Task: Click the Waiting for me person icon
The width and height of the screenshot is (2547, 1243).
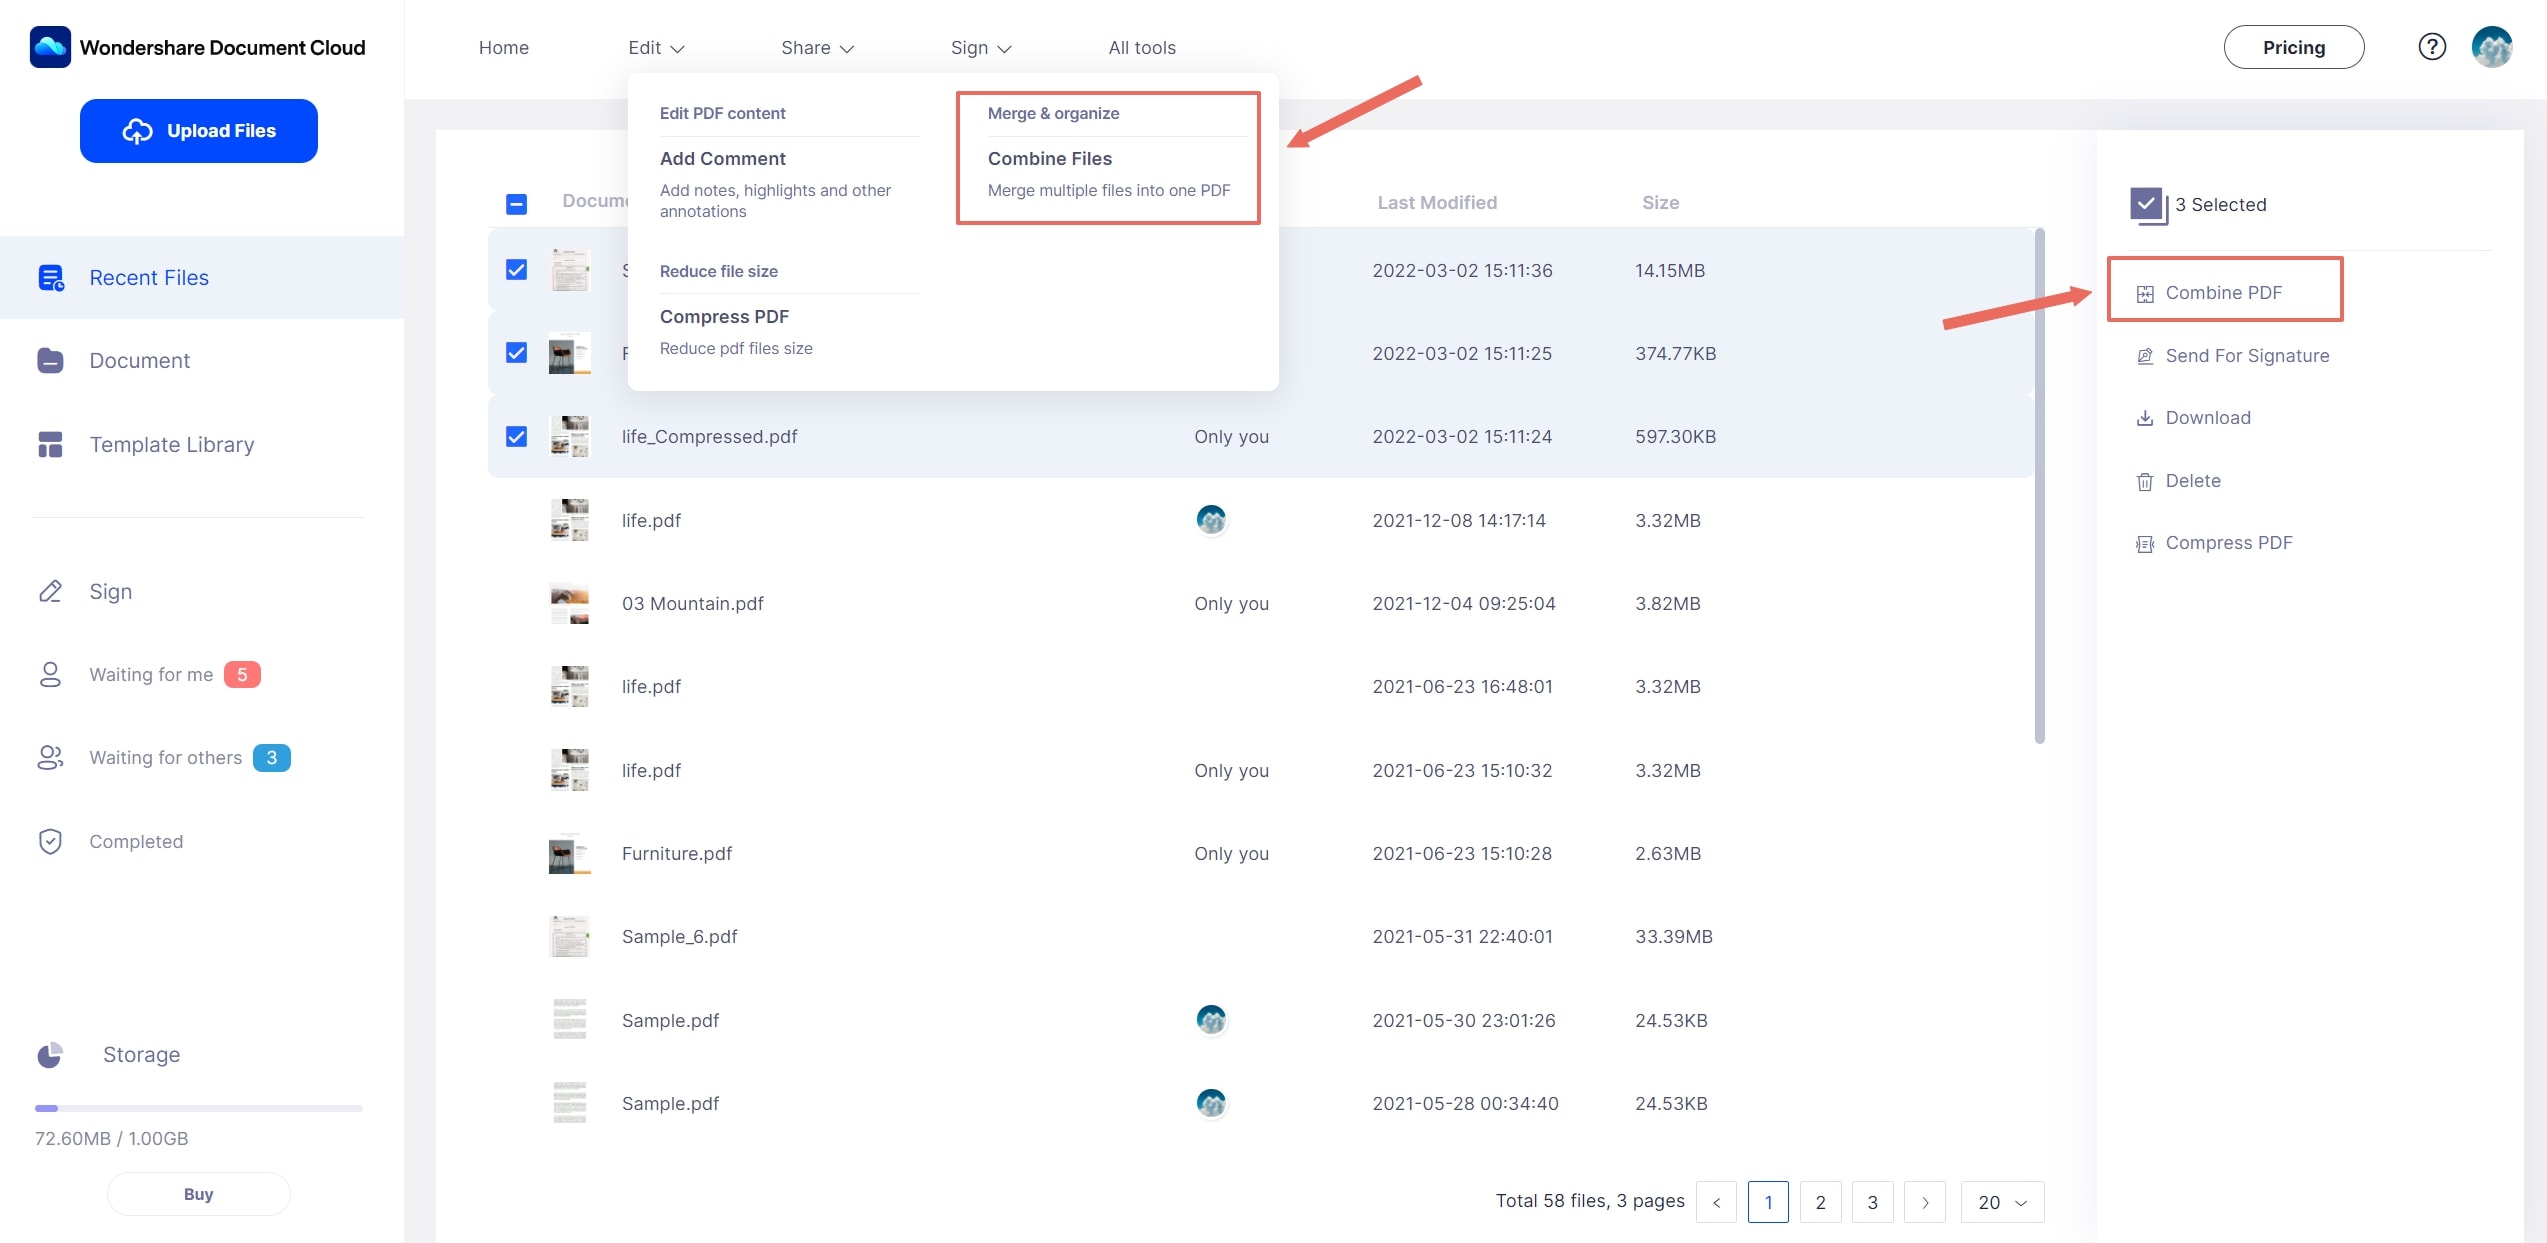Action: [x=50, y=675]
